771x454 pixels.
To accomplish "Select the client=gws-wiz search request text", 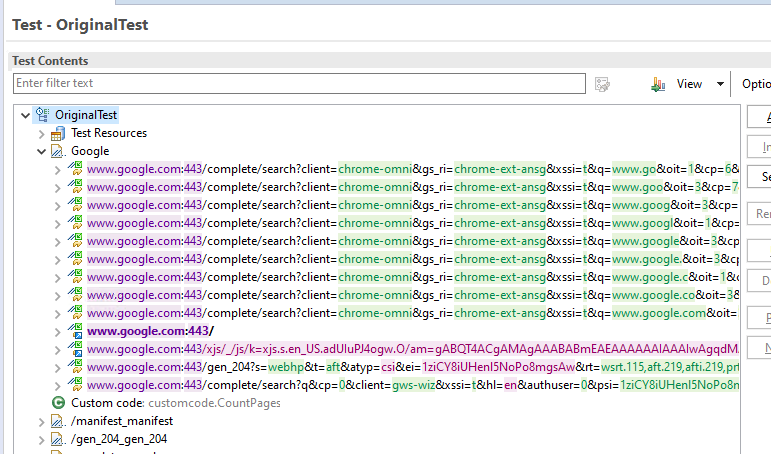I will pyautogui.click(x=413, y=385).
